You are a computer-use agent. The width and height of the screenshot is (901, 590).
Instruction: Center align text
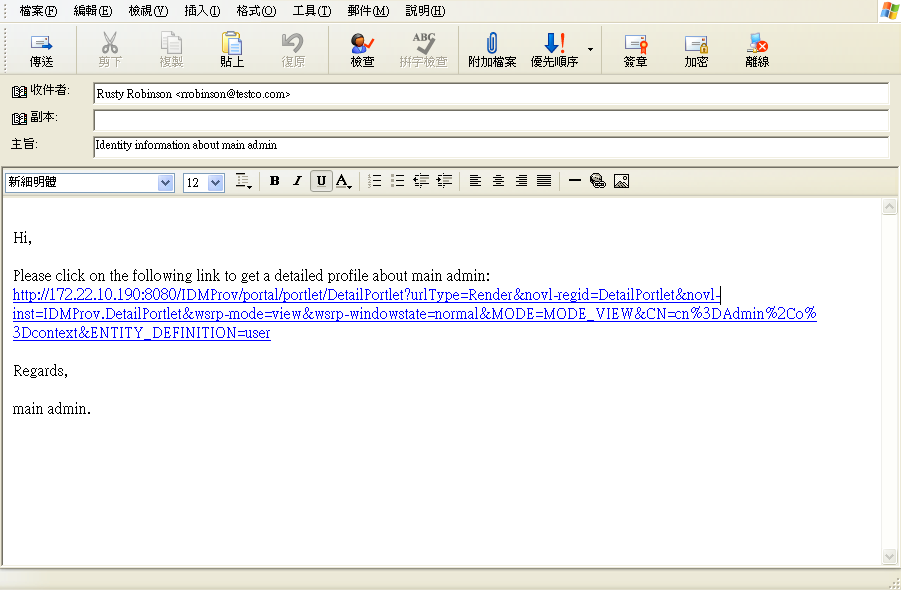498,181
